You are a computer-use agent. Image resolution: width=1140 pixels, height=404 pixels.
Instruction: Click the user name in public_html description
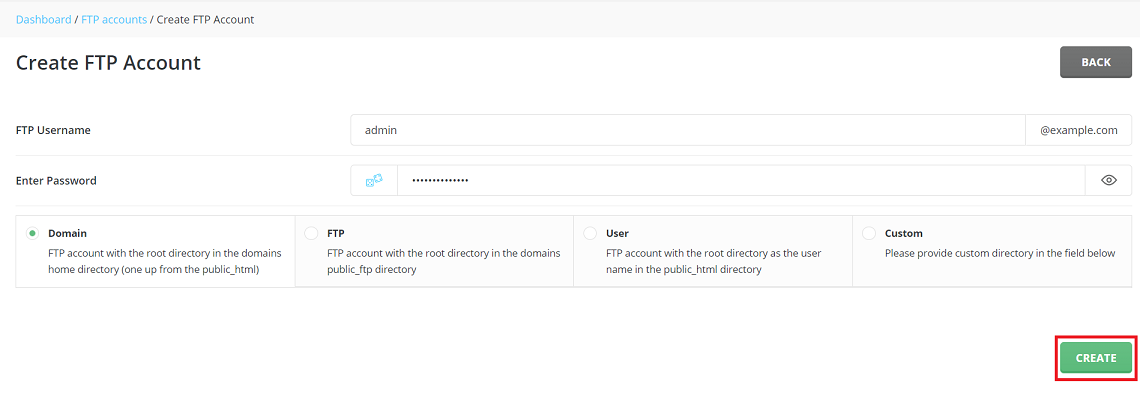(713, 260)
